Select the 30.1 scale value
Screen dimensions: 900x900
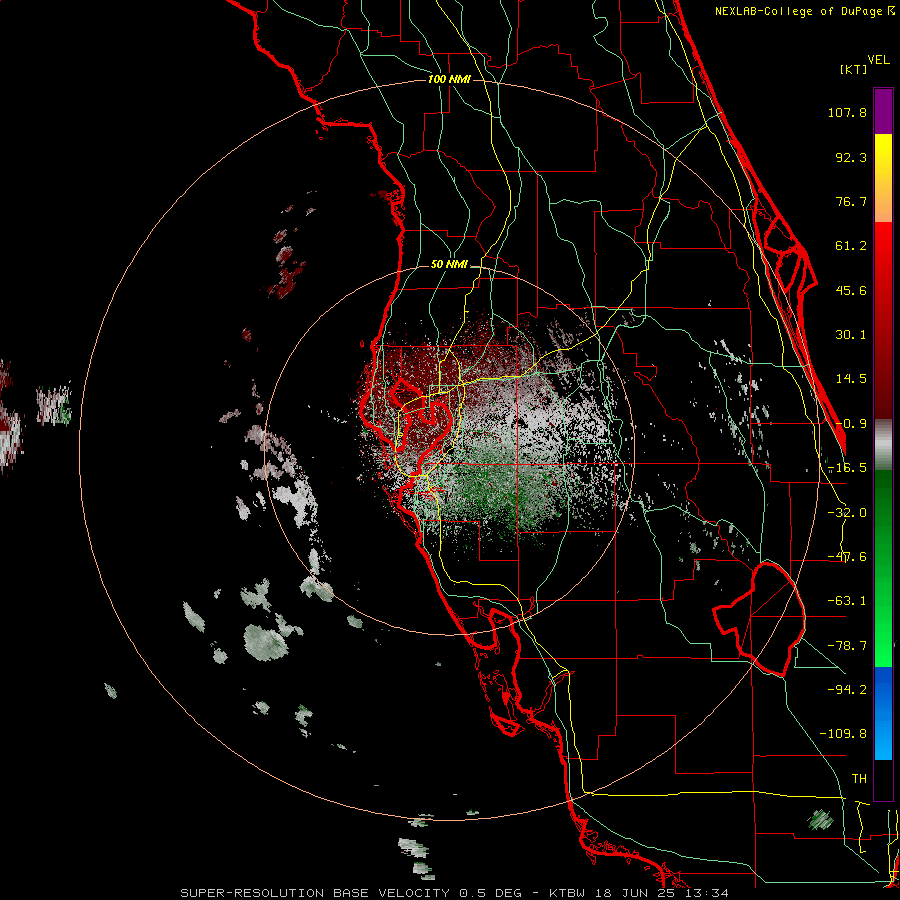point(851,335)
